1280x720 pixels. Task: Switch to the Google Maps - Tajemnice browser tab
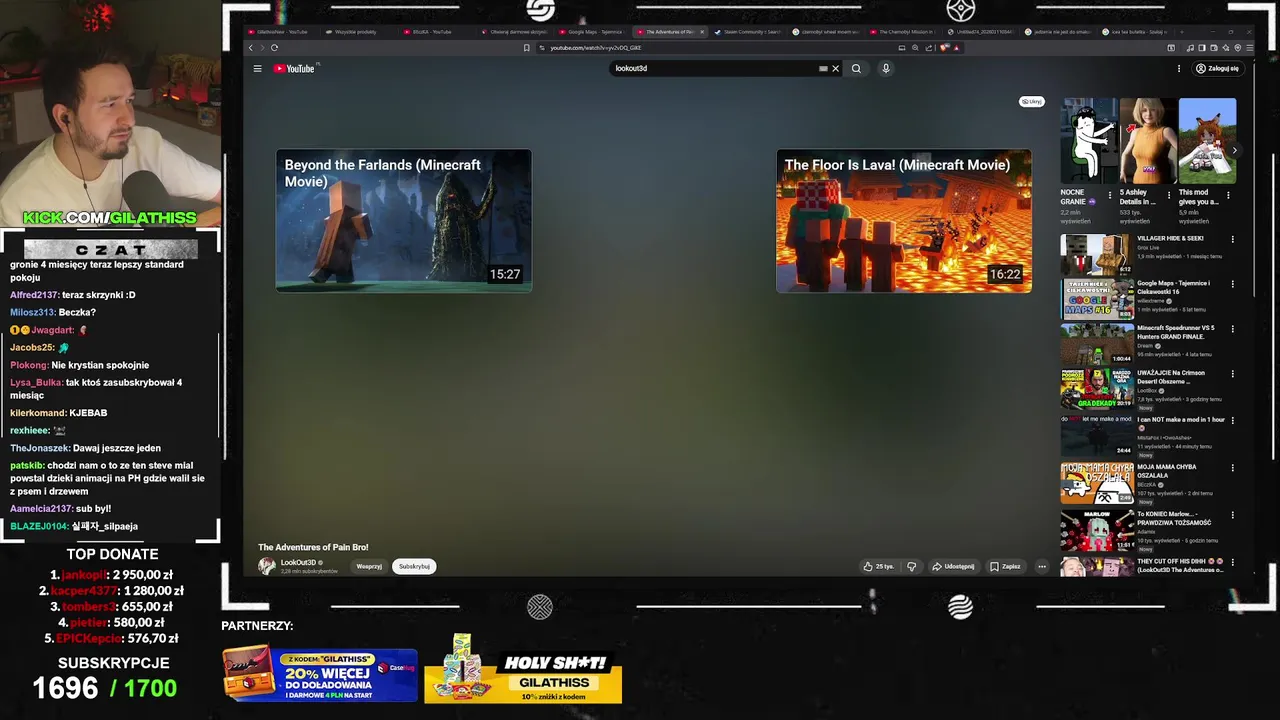(595, 32)
